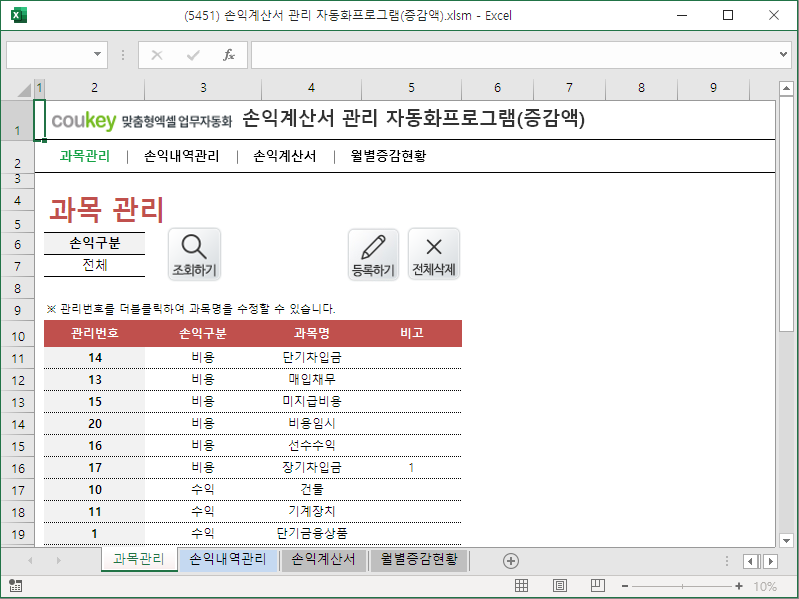Select the 단기금융상품 cell
The width and height of the screenshot is (799, 599).
[x=311, y=533]
